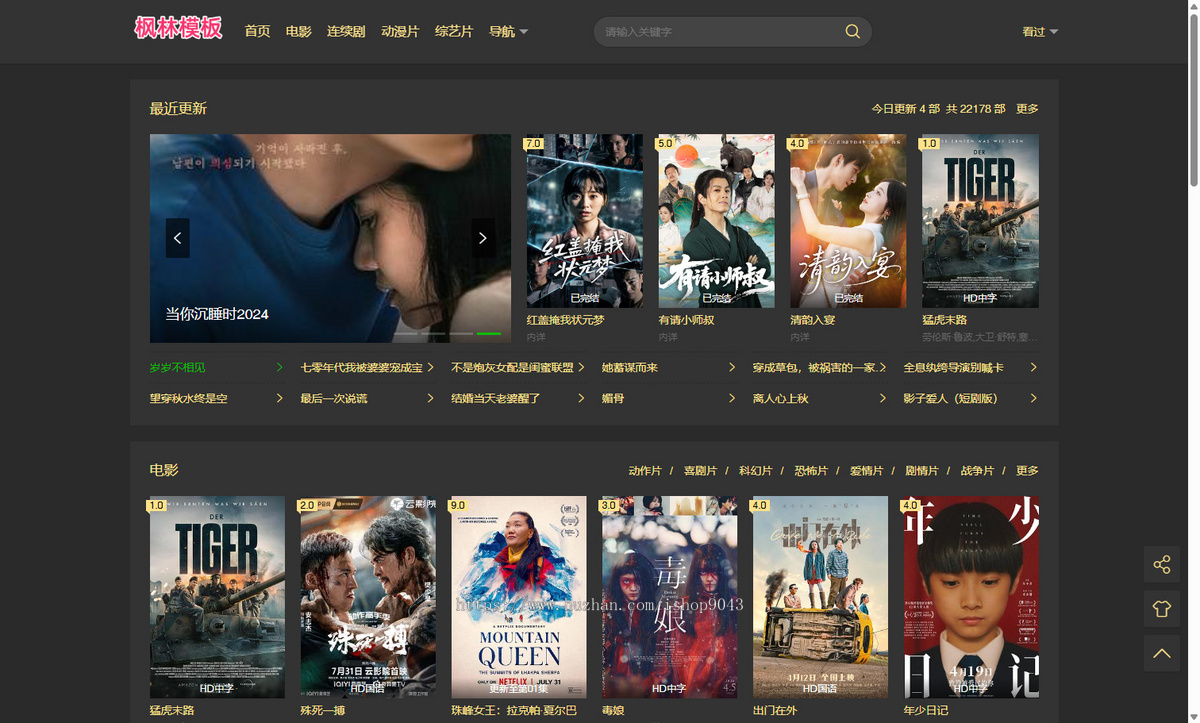Click 清韵入宴 title below poster
The width and height of the screenshot is (1200, 723).
coord(813,320)
